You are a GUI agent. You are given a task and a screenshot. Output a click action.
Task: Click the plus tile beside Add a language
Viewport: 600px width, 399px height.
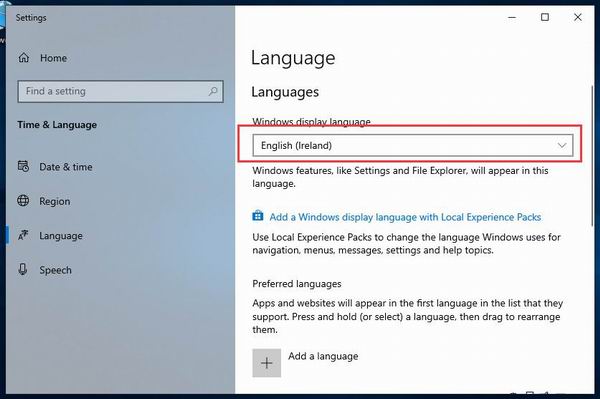(267, 363)
